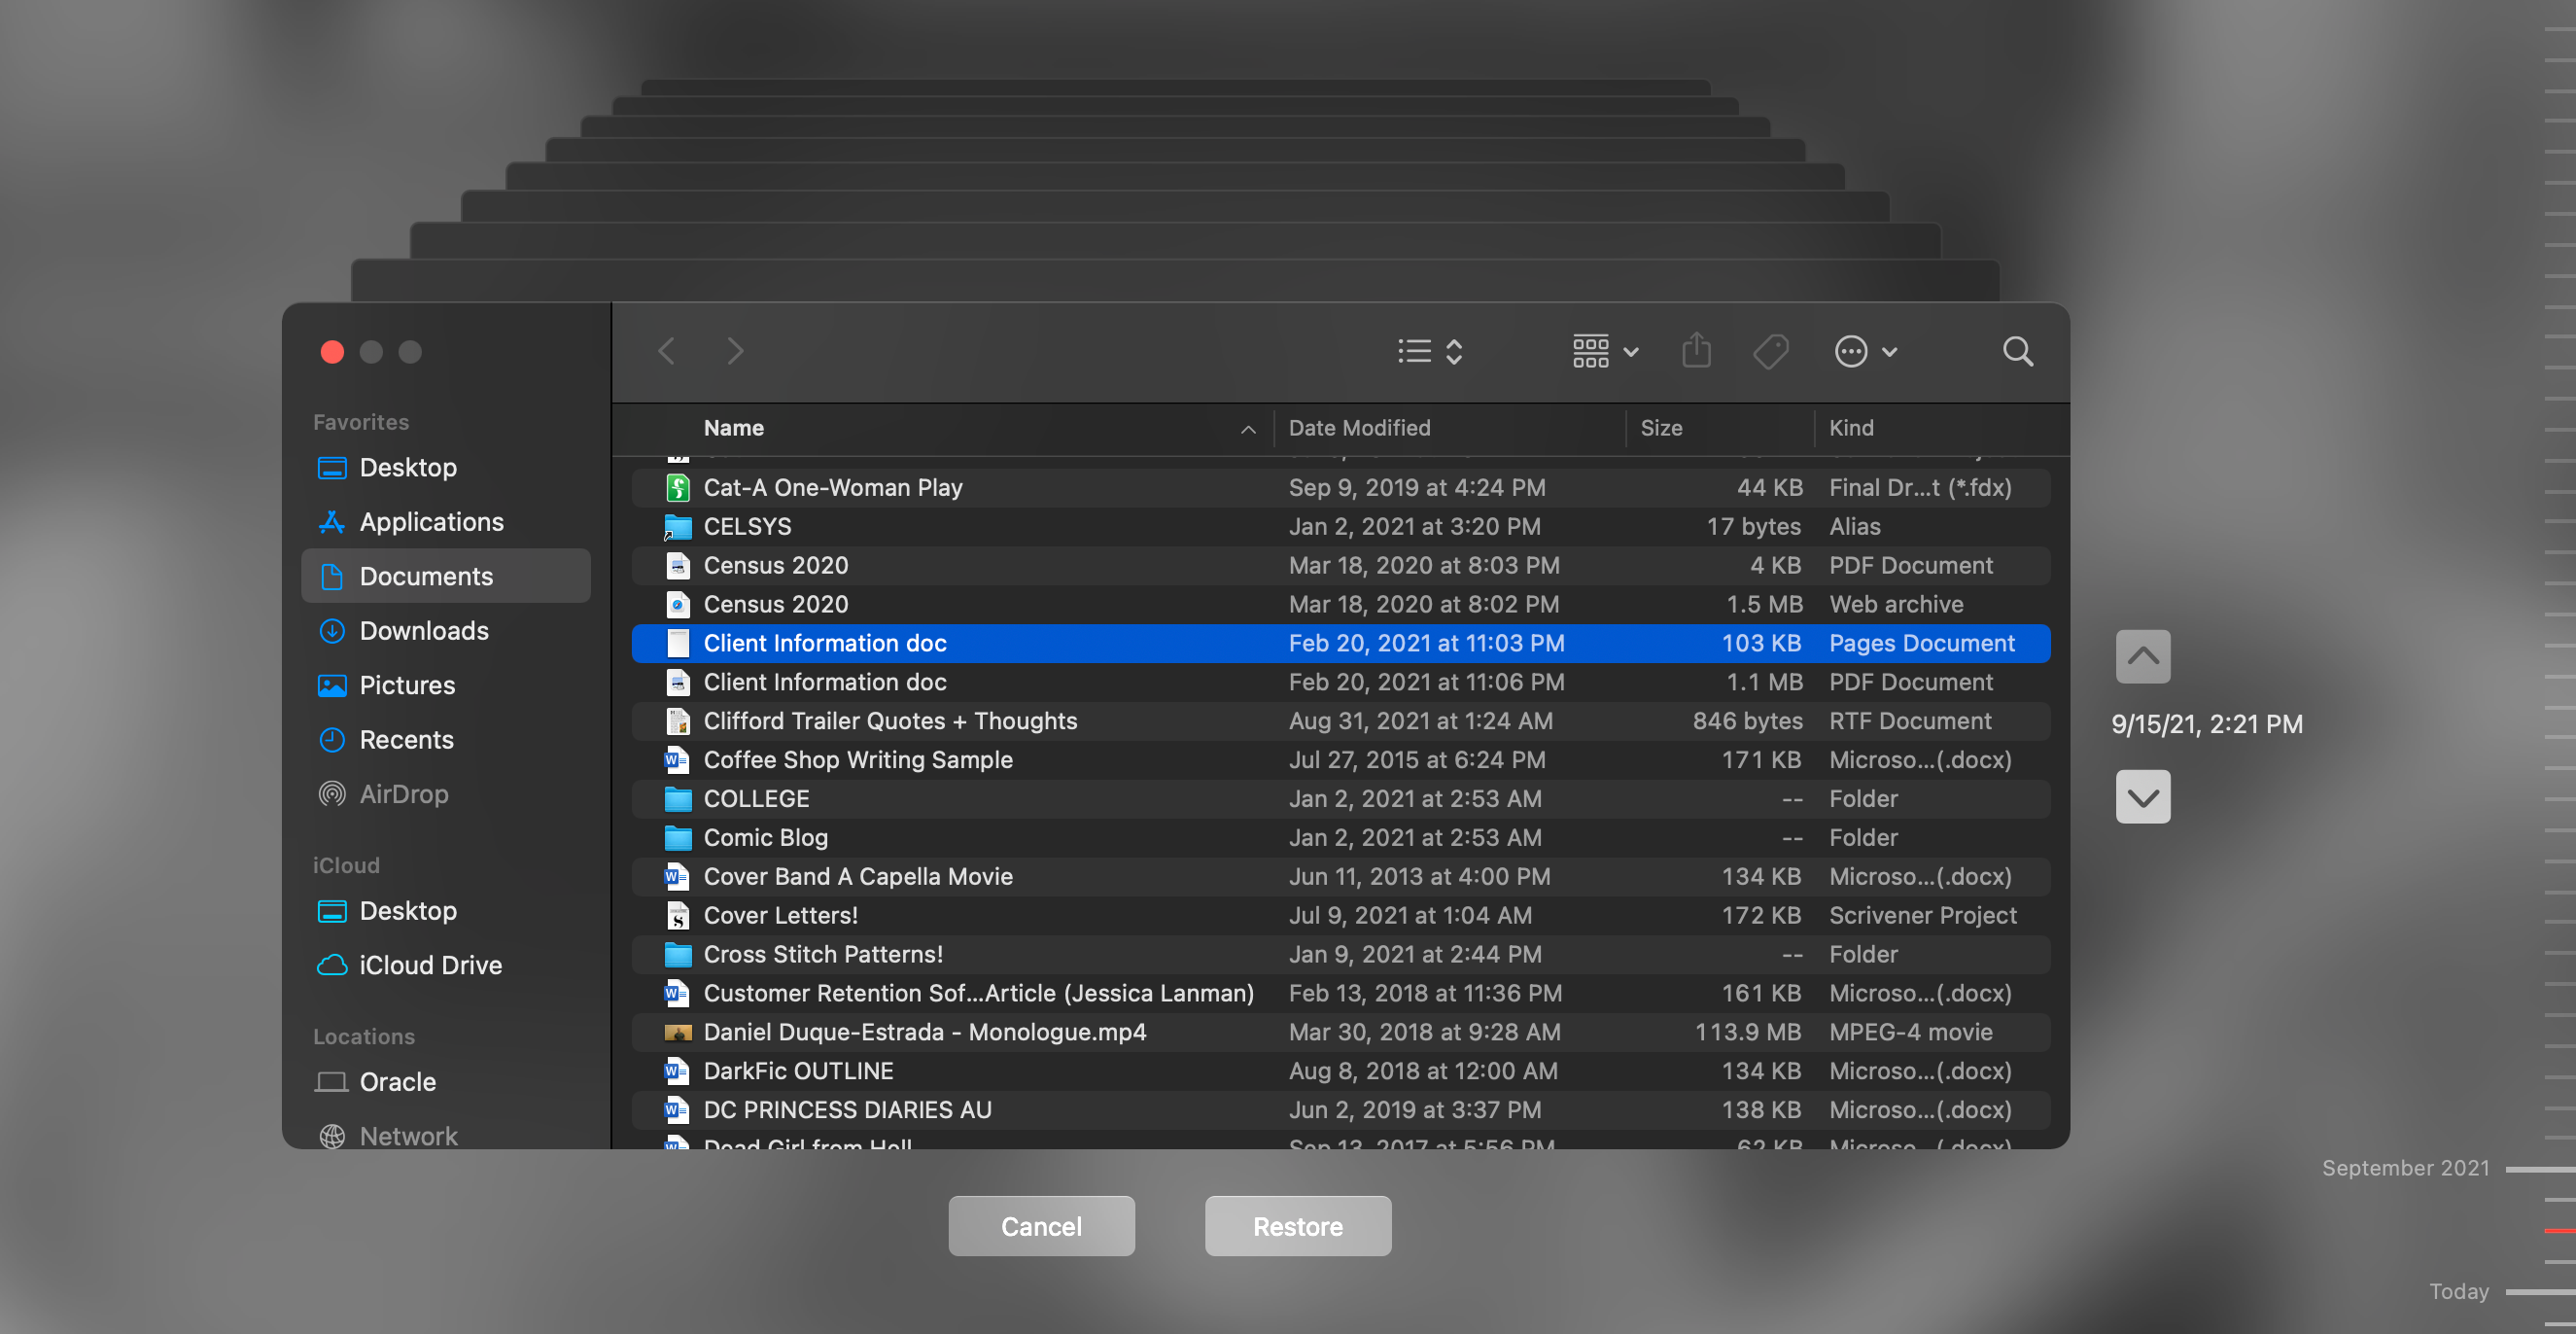This screenshot has height=1334, width=2576.
Task: Restore the selected Client Information doc
Action: tap(1297, 1226)
